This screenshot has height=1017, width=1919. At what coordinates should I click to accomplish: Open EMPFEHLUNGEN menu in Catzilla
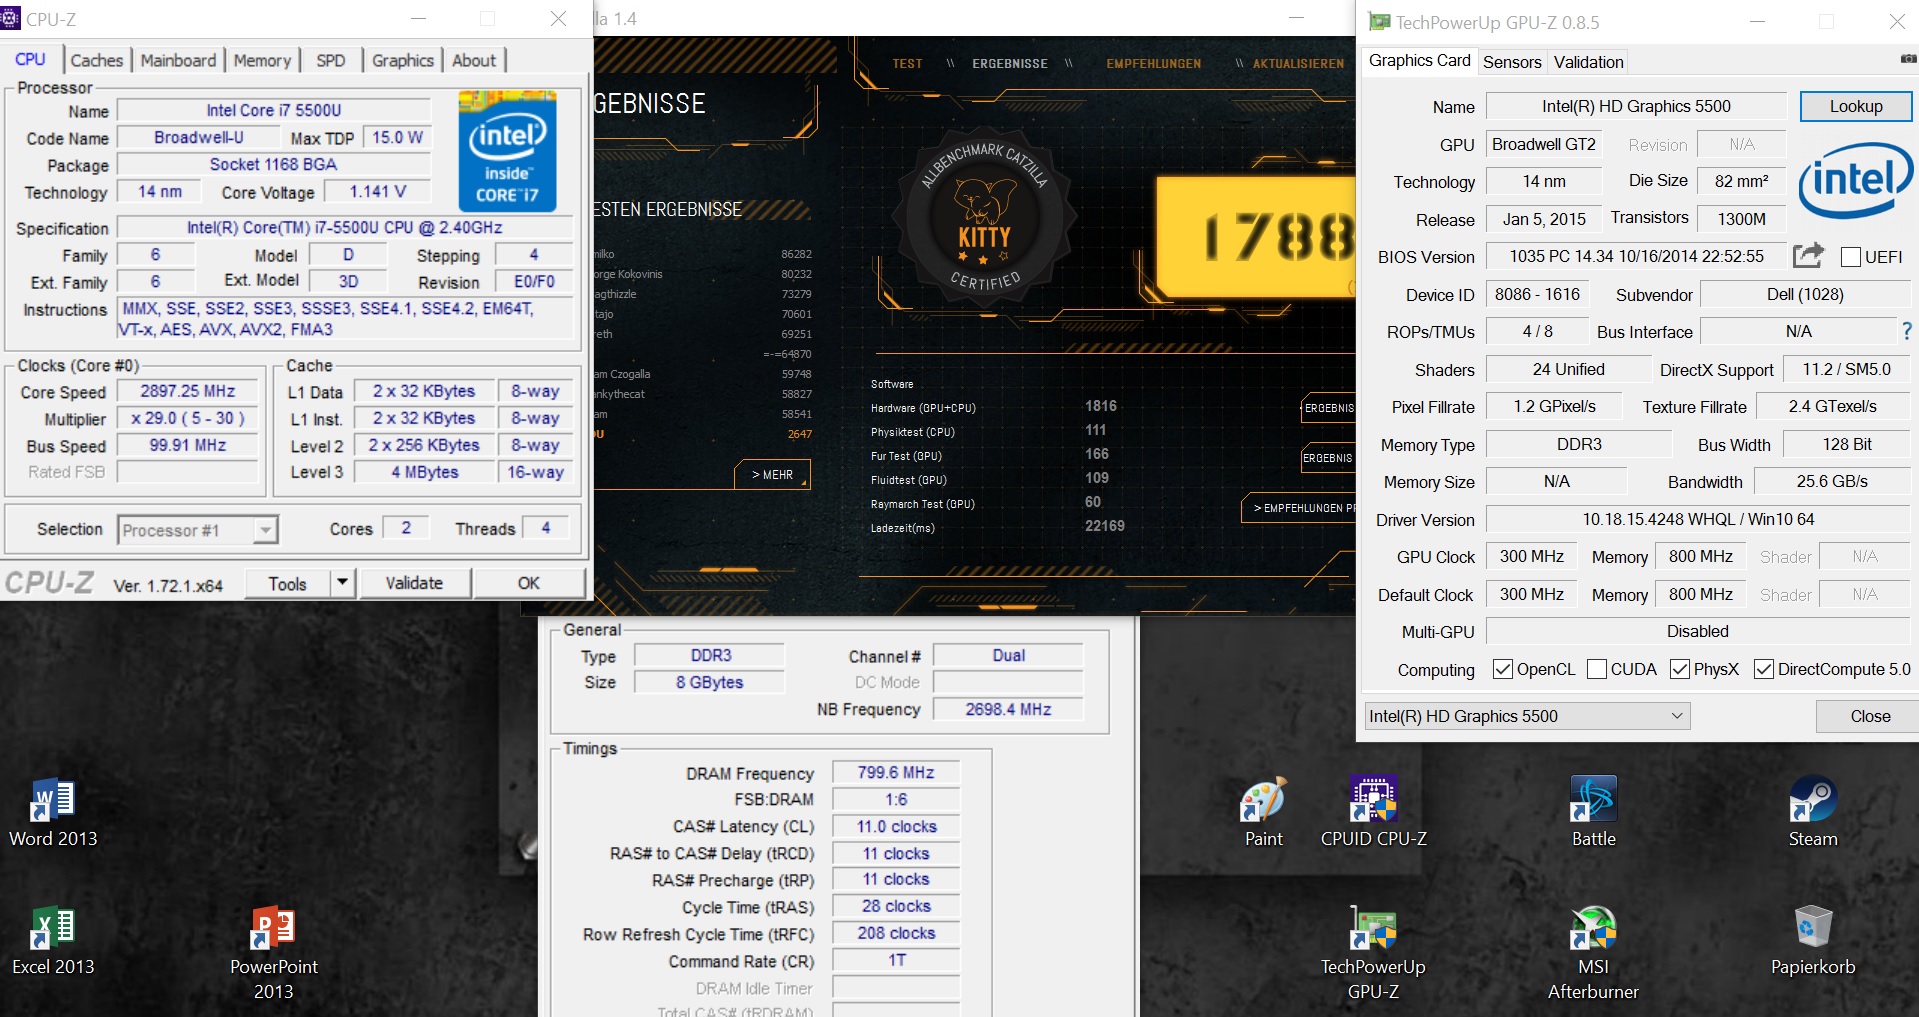[1154, 63]
